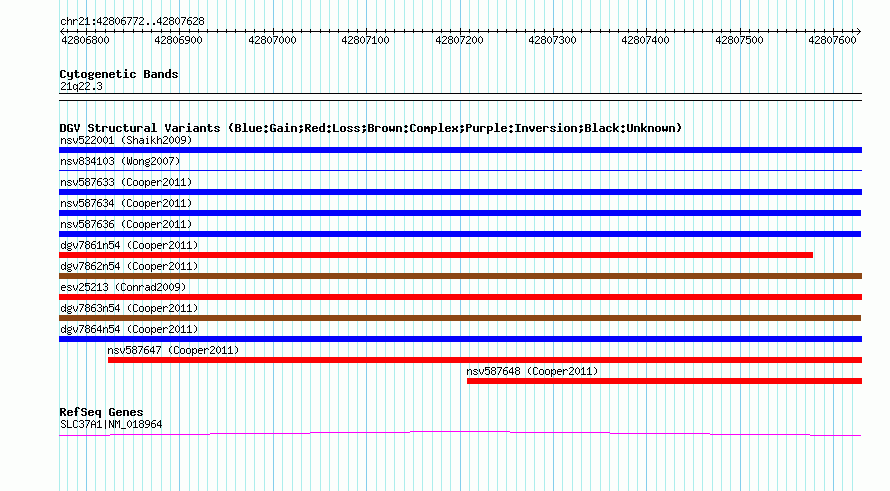Open the nsv587648 (Cooper2011) label
This screenshot has width=890, height=491.
[x=532, y=371]
